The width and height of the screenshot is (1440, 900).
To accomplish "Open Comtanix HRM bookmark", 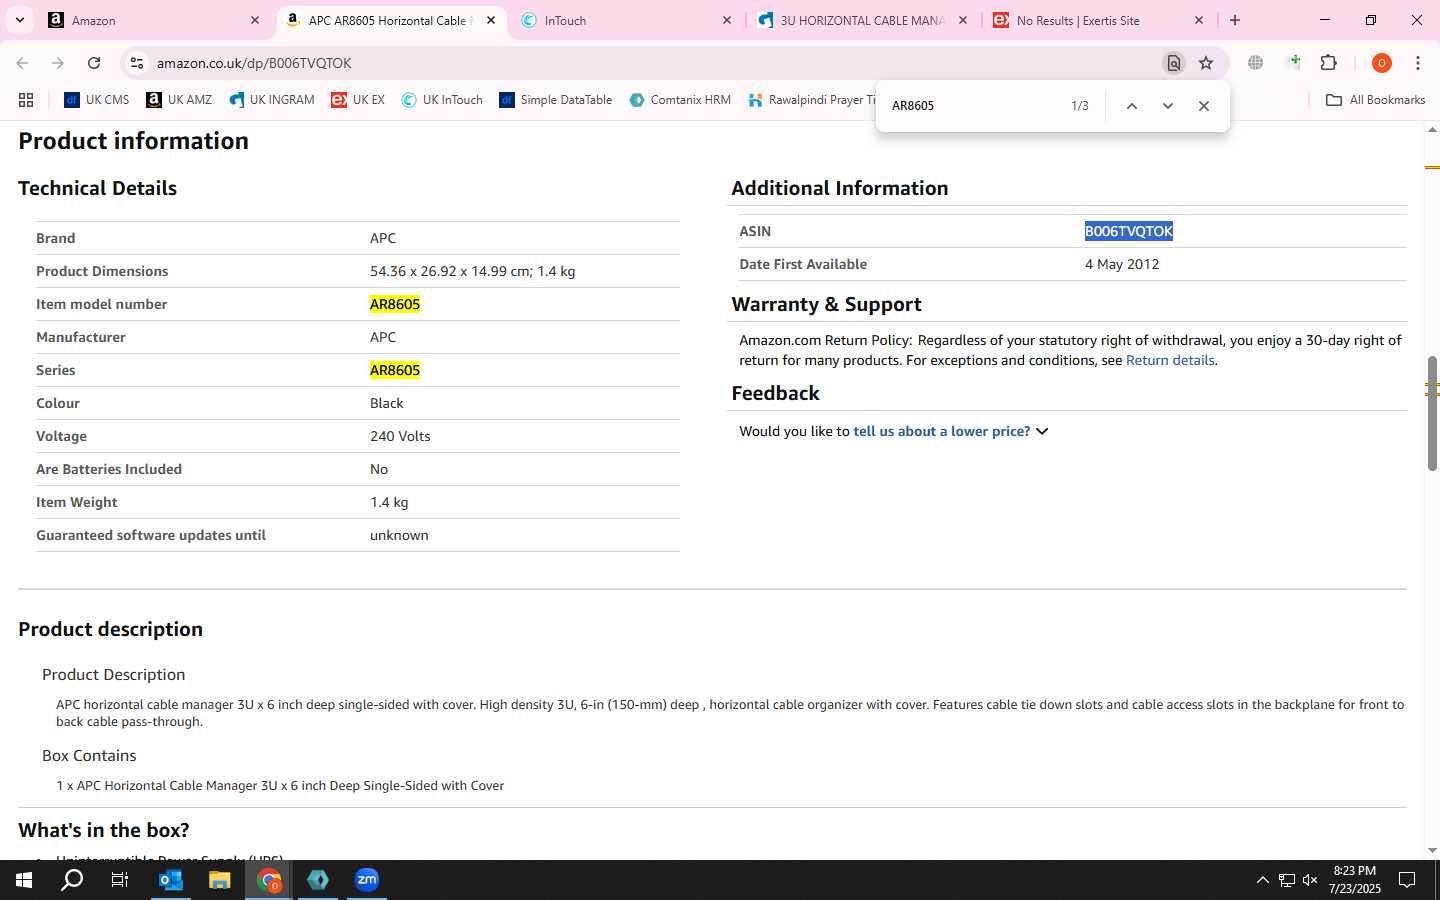I will coord(680,100).
